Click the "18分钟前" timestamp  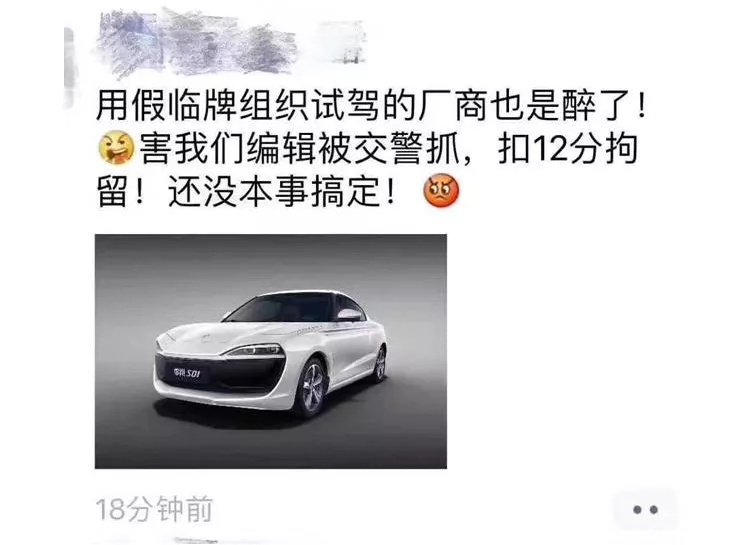(x=154, y=509)
